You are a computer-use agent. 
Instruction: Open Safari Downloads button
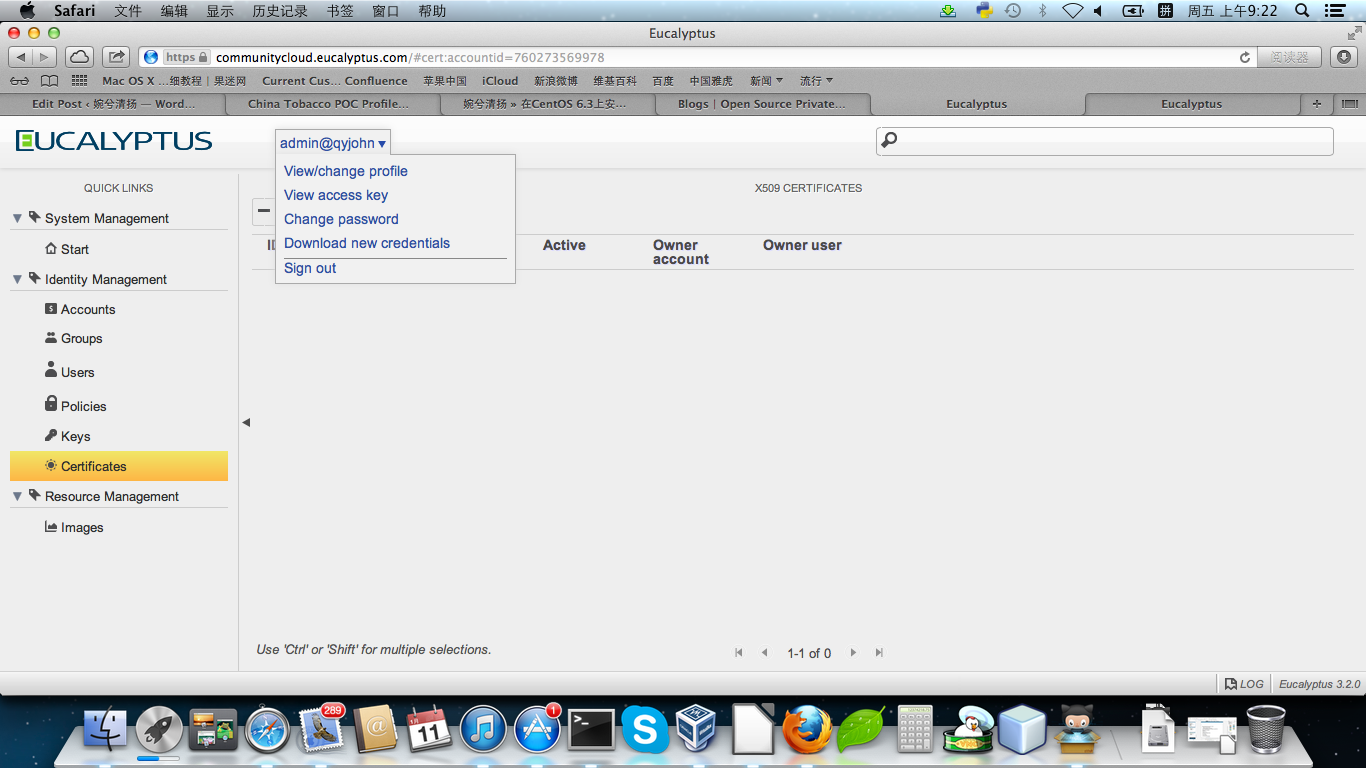(x=1344, y=57)
